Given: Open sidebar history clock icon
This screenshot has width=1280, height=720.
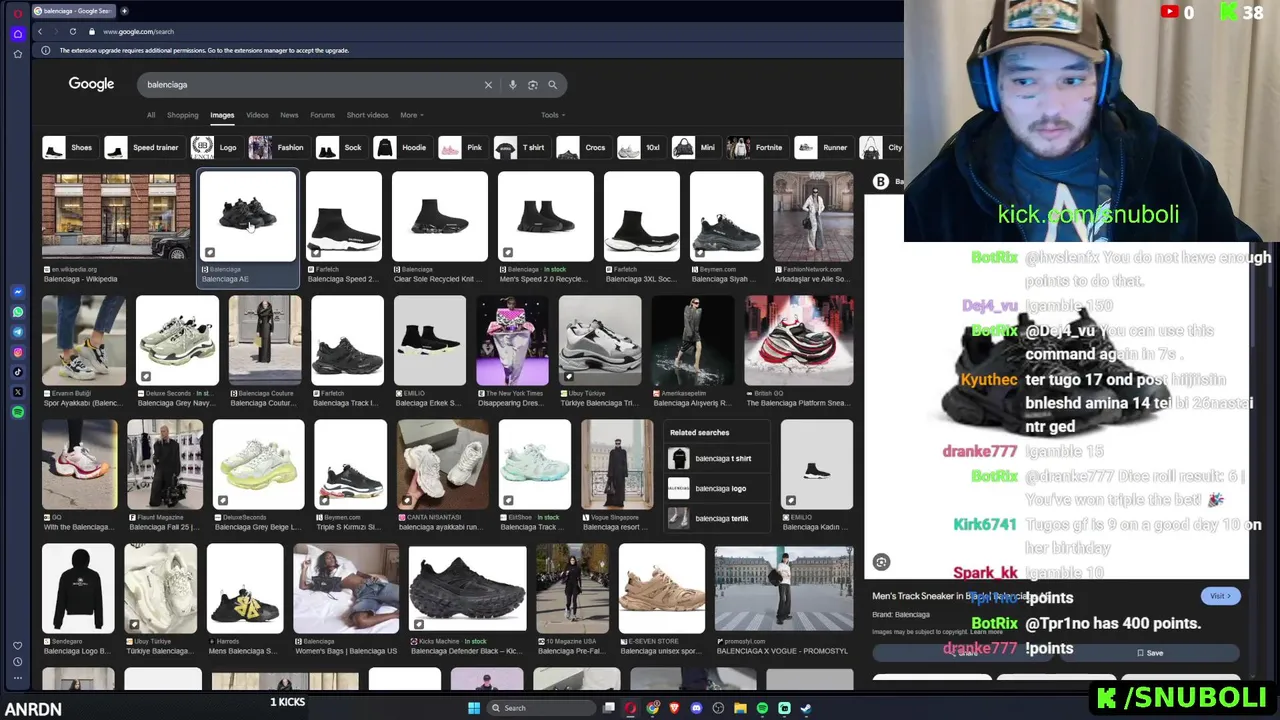Looking at the screenshot, I should coord(18,662).
